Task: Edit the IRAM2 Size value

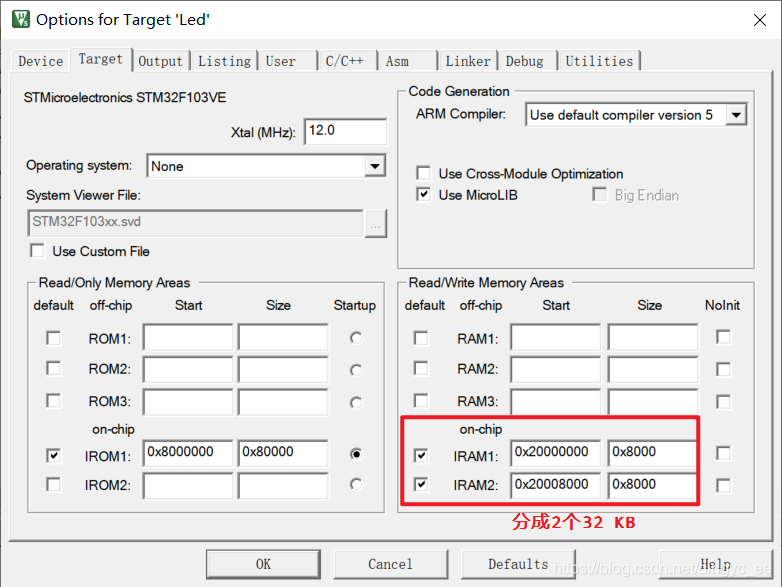Action: [x=652, y=486]
